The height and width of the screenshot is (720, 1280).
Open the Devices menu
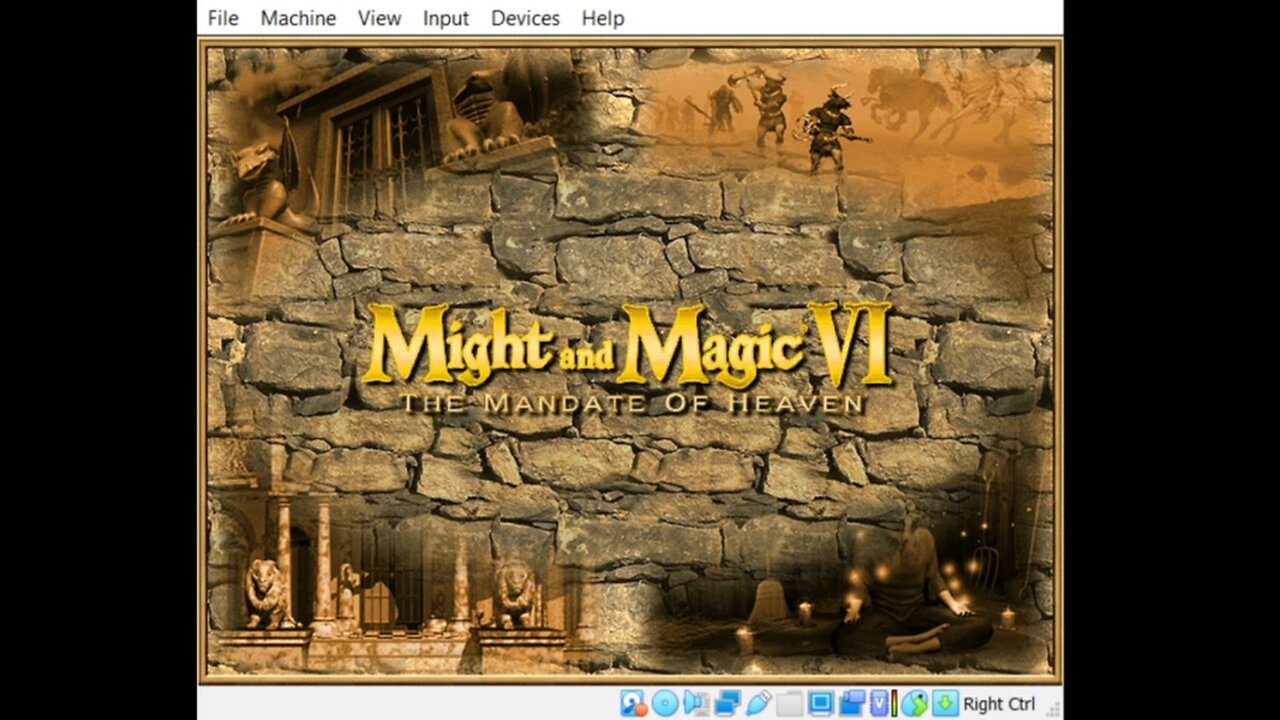point(525,18)
